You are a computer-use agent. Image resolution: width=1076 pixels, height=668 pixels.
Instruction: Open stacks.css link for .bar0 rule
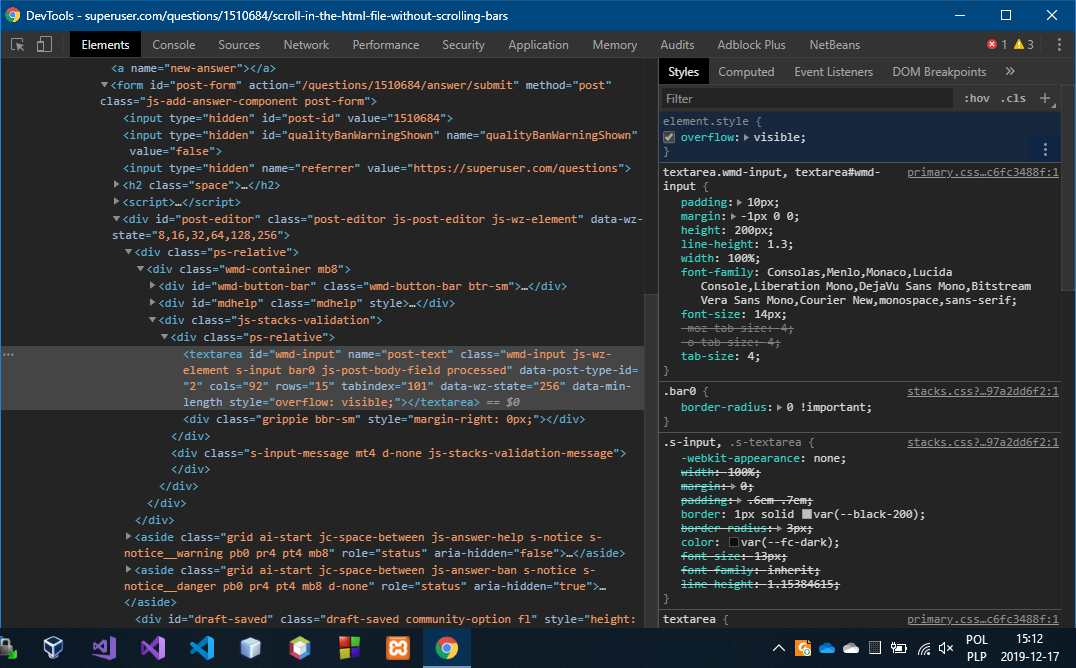983,391
